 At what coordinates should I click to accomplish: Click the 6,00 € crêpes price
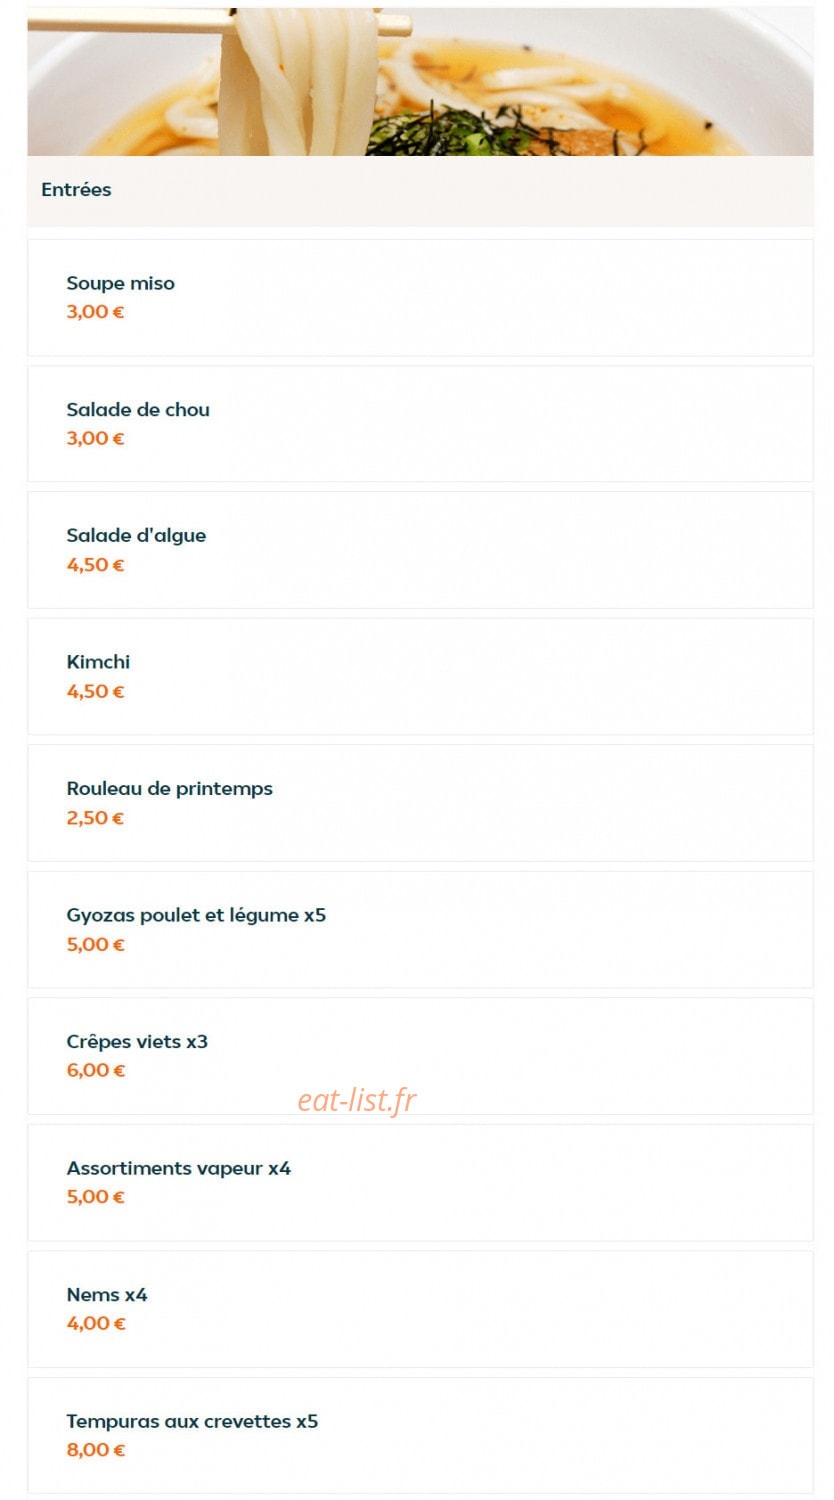(x=96, y=1070)
